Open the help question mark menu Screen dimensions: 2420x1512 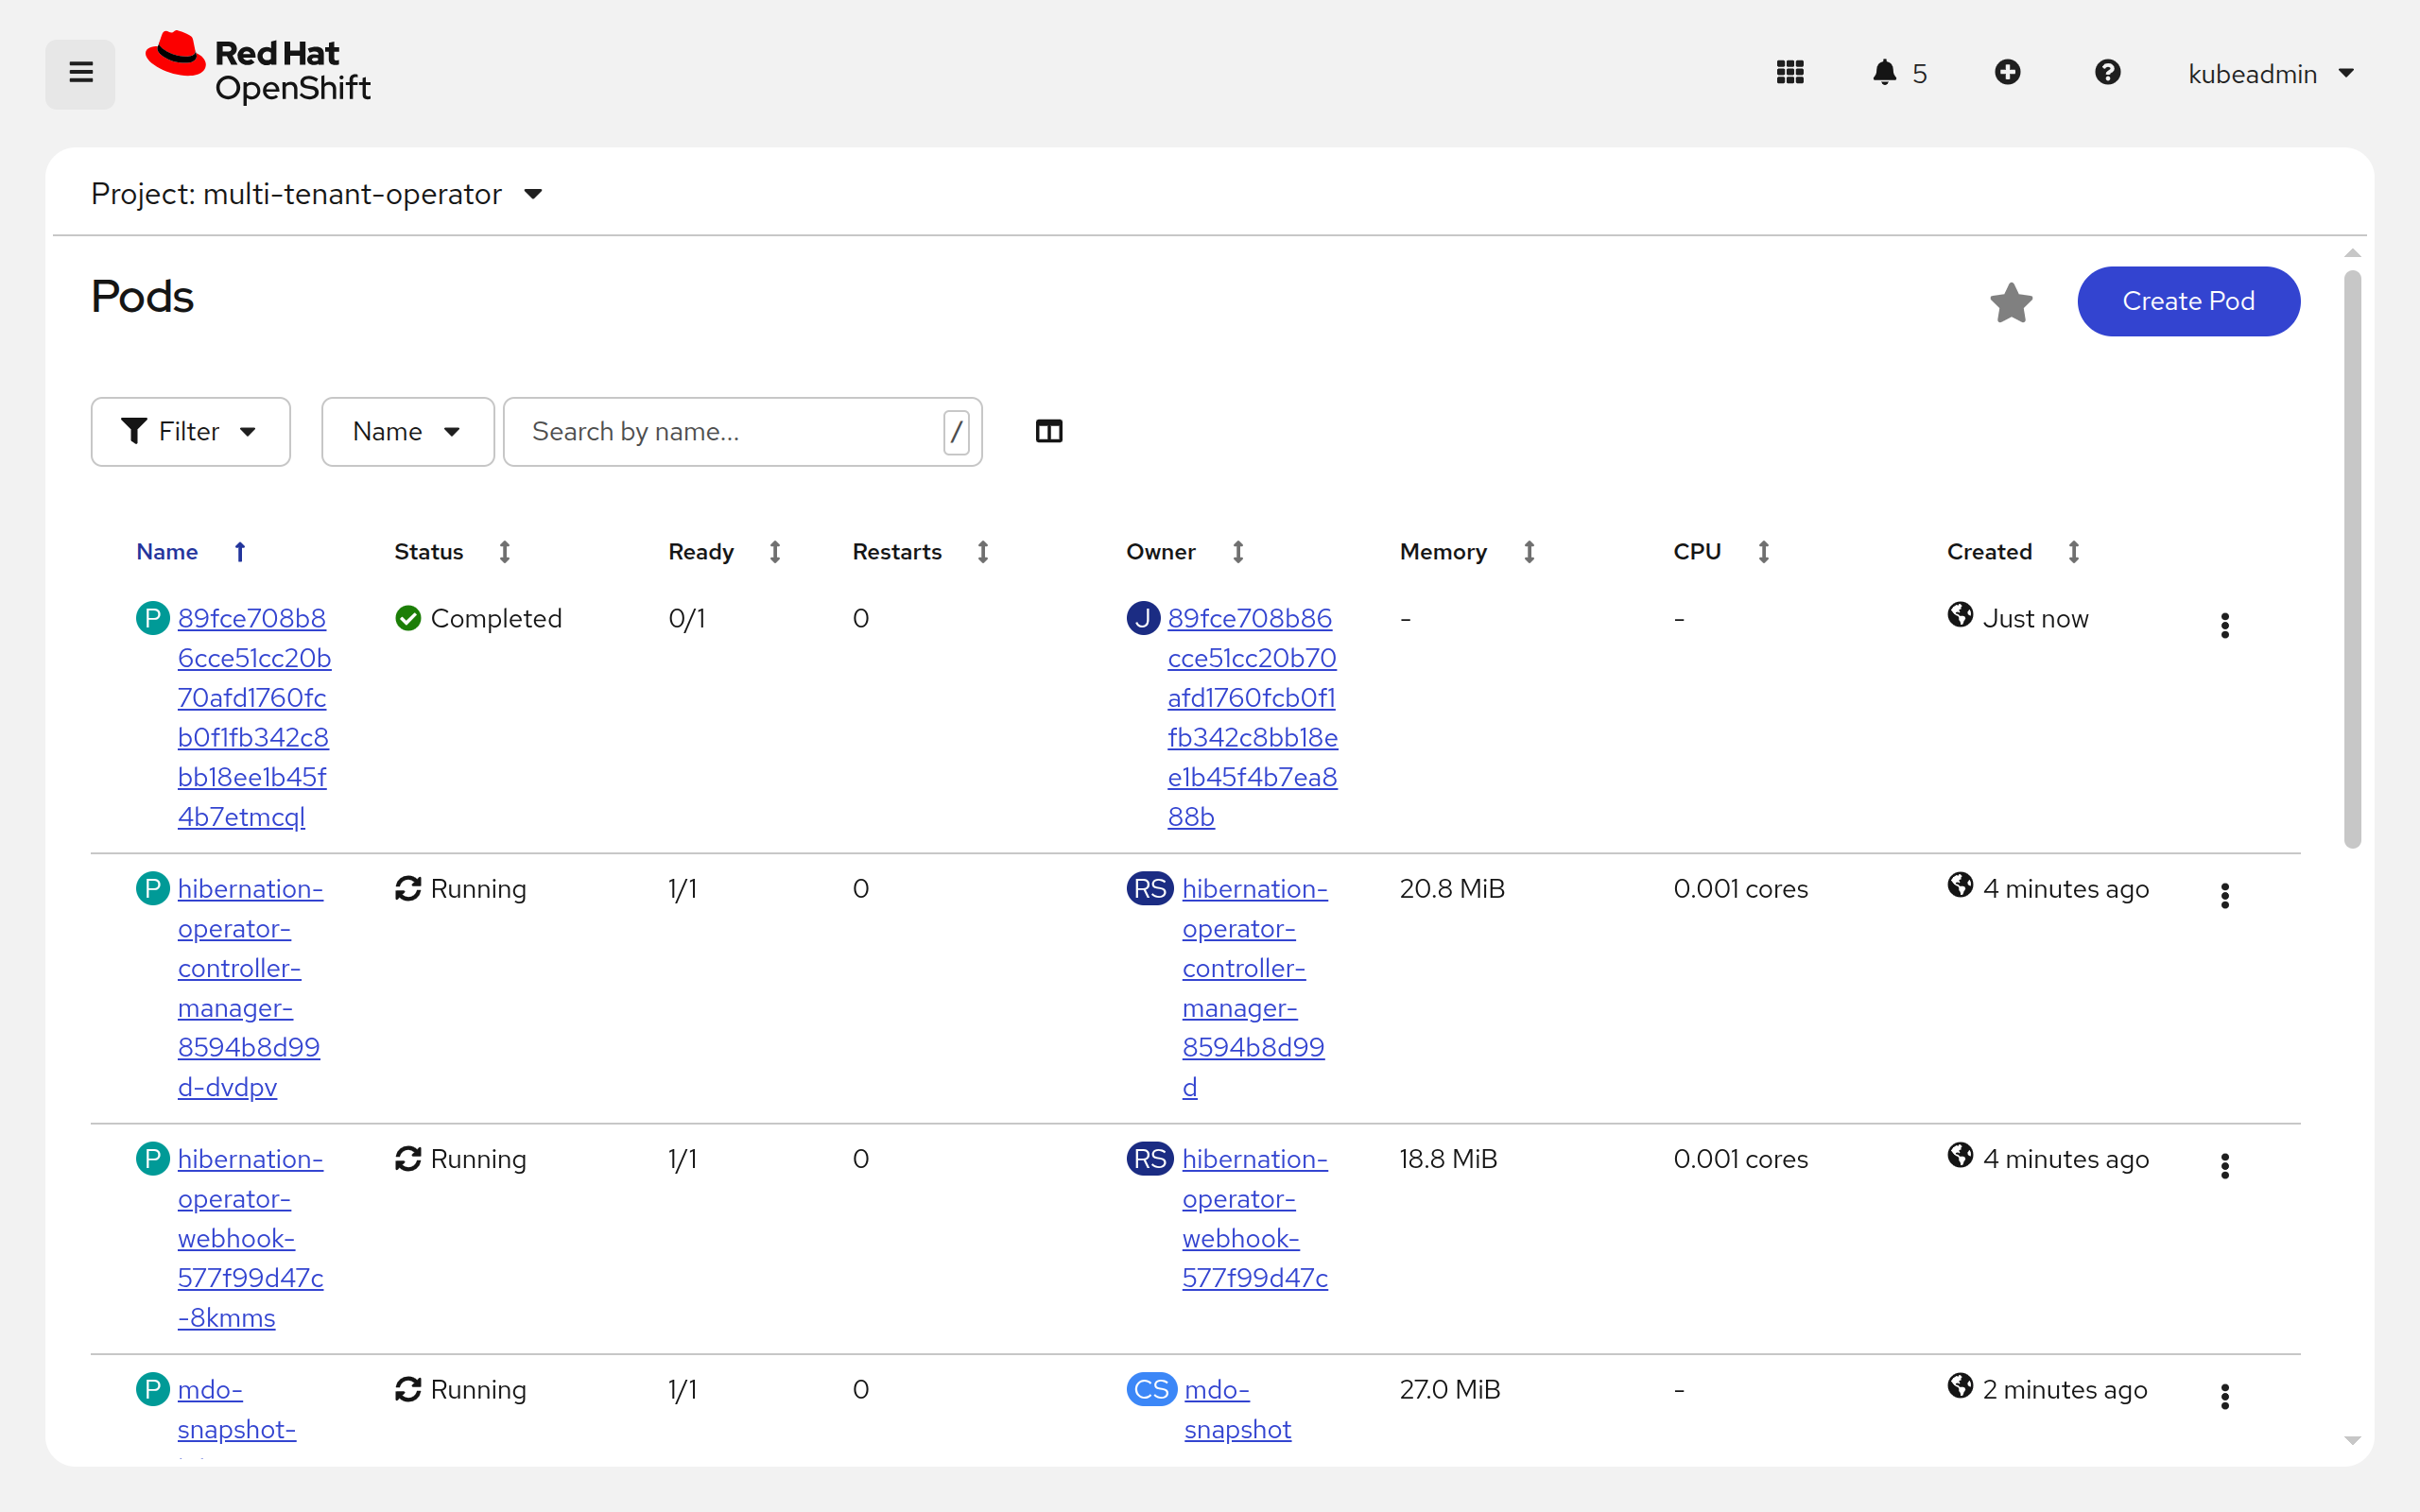pos(2107,73)
